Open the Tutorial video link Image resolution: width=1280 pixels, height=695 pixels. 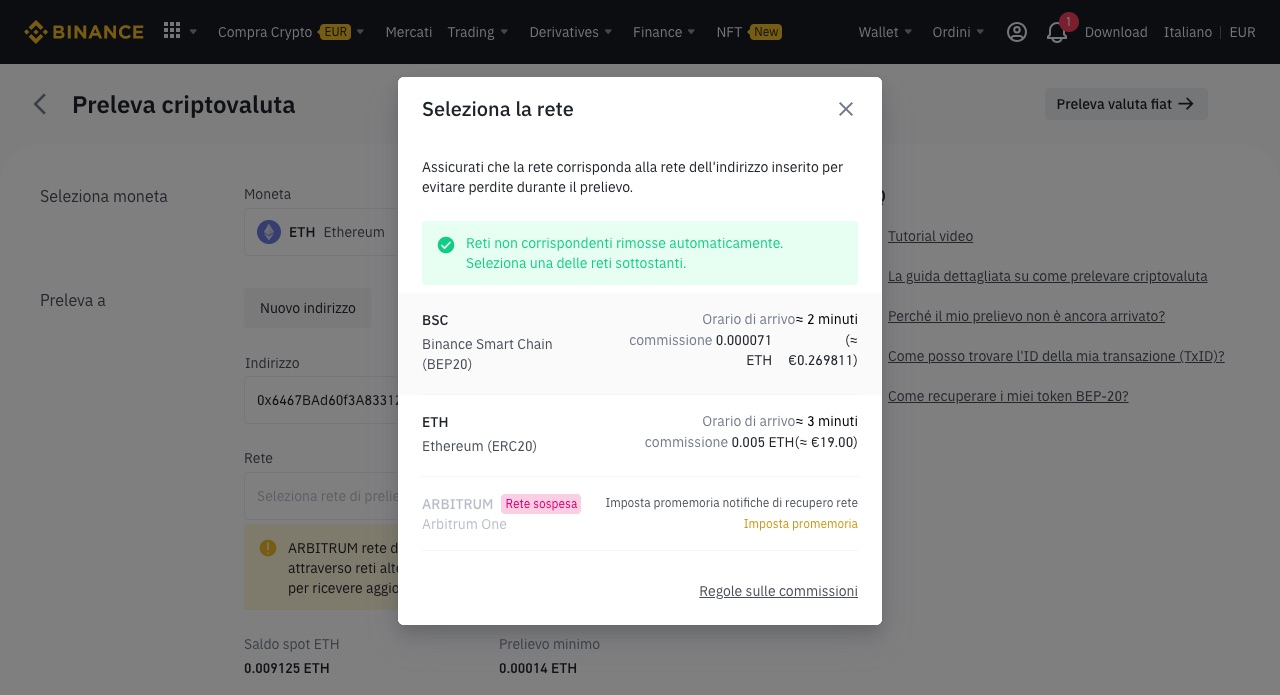(x=930, y=236)
